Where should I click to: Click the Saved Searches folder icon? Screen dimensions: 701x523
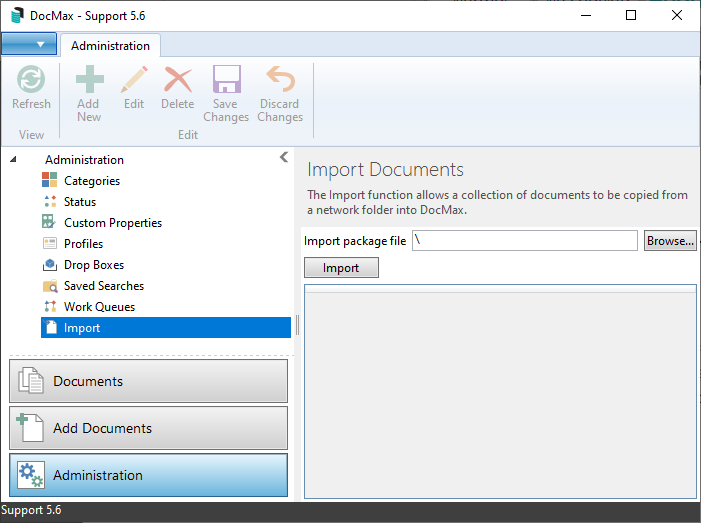[x=50, y=286]
